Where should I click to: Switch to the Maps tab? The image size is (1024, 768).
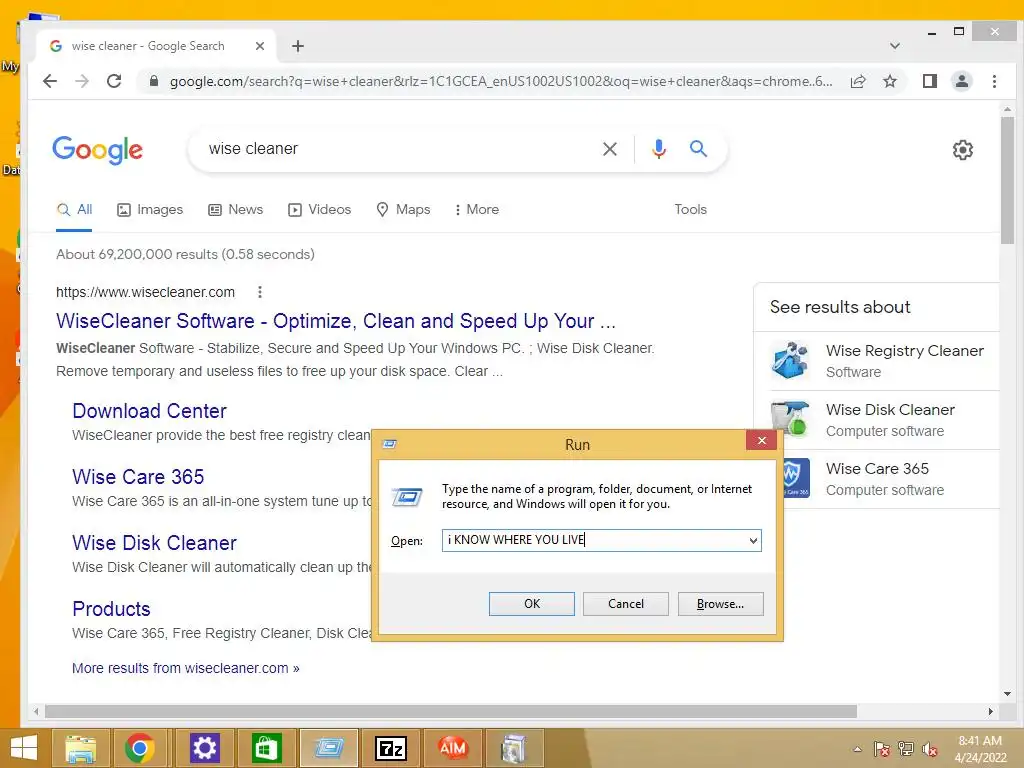click(404, 210)
